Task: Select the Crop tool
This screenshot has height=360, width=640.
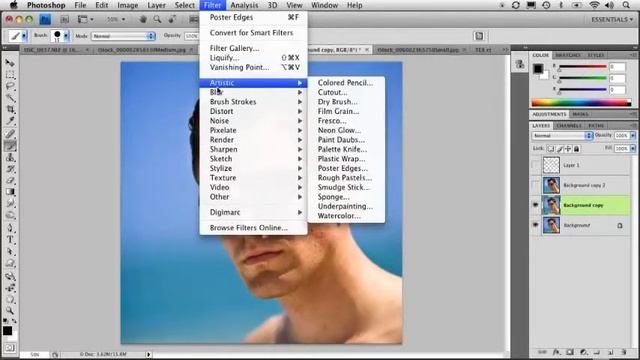Action: [x=10, y=109]
